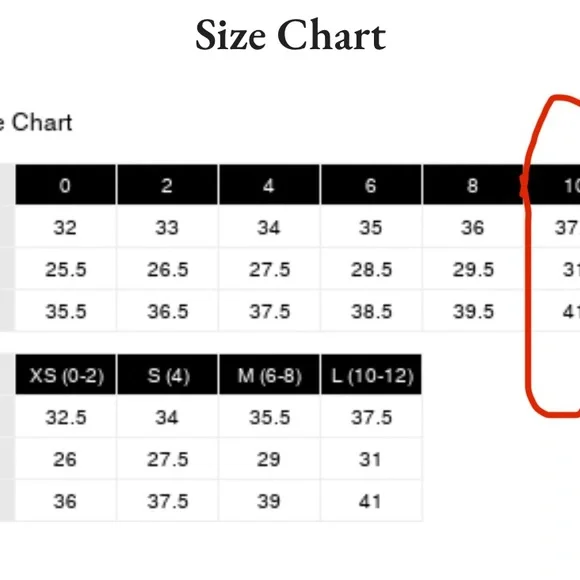
Task: Click the Size Chart heading
Action: [x=290, y=36]
